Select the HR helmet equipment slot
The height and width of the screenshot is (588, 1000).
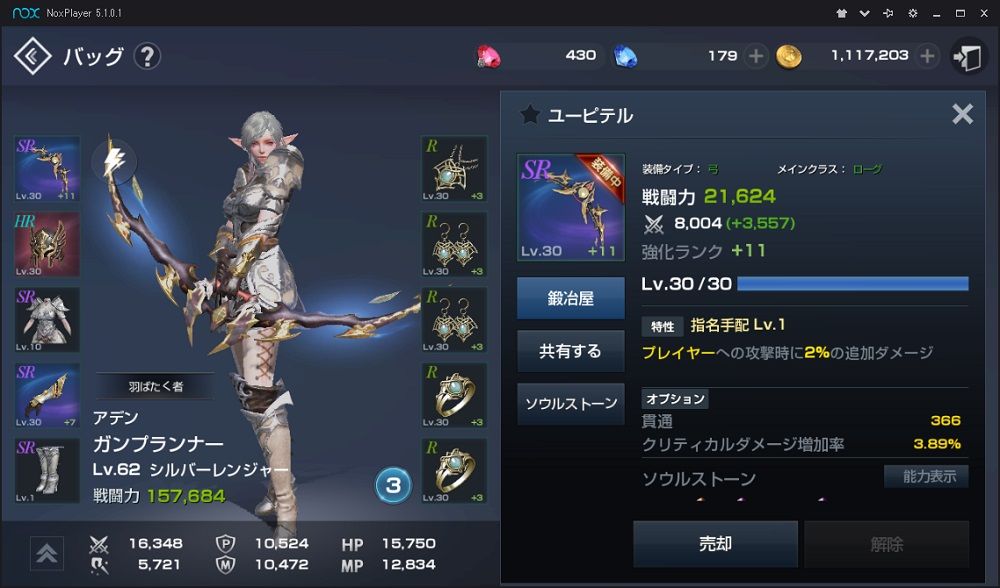(x=47, y=244)
